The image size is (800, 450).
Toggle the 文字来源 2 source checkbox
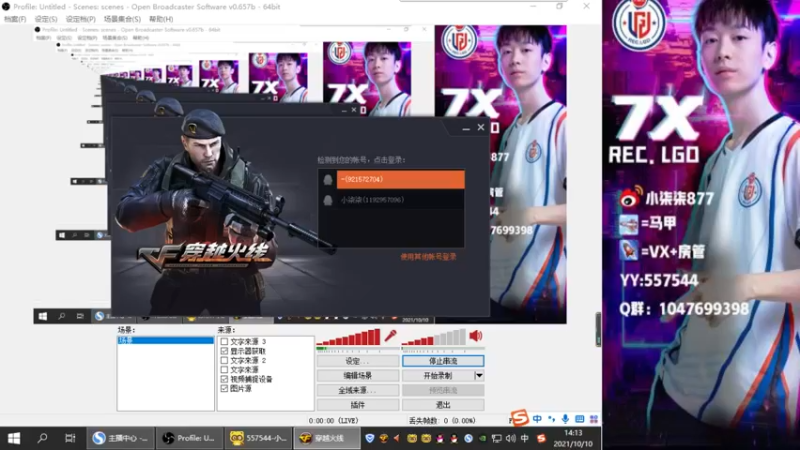click(224, 360)
